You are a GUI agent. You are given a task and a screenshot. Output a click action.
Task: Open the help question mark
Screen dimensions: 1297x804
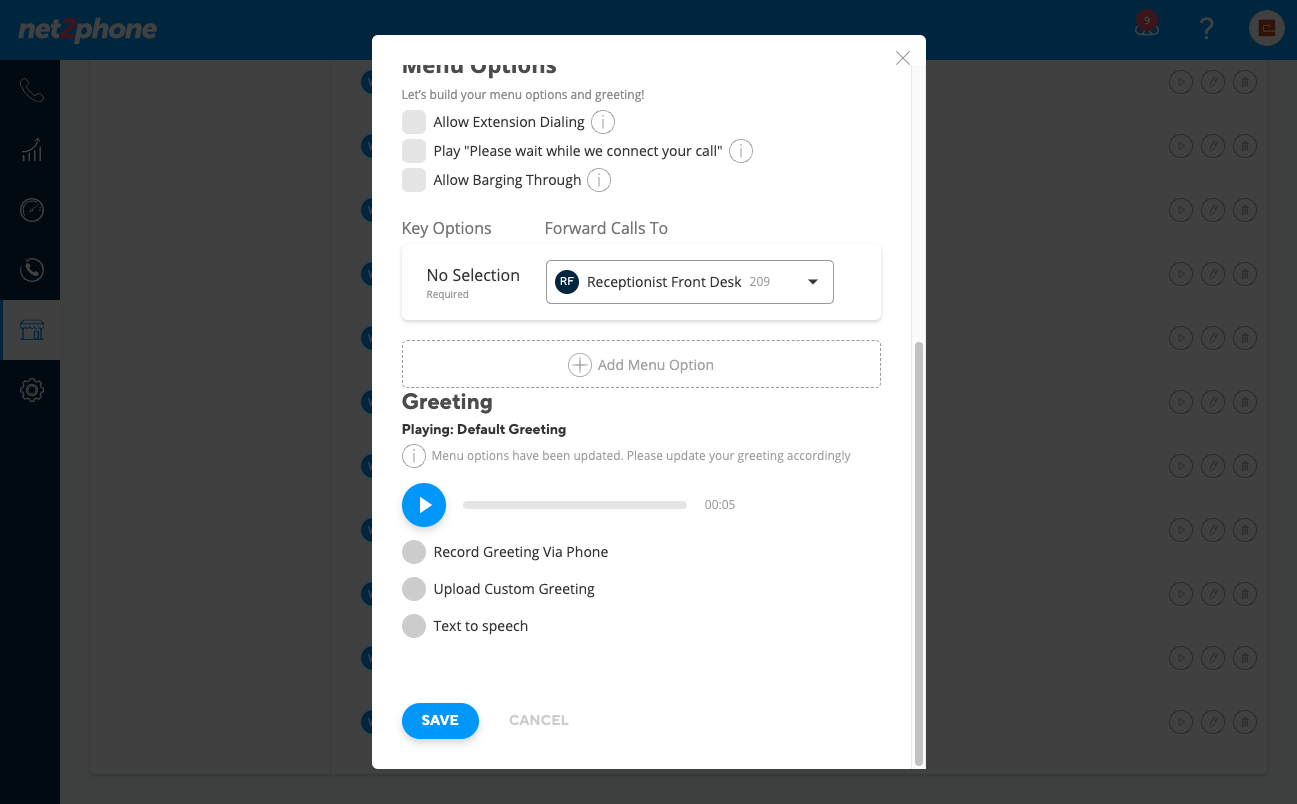[x=1207, y=29]
